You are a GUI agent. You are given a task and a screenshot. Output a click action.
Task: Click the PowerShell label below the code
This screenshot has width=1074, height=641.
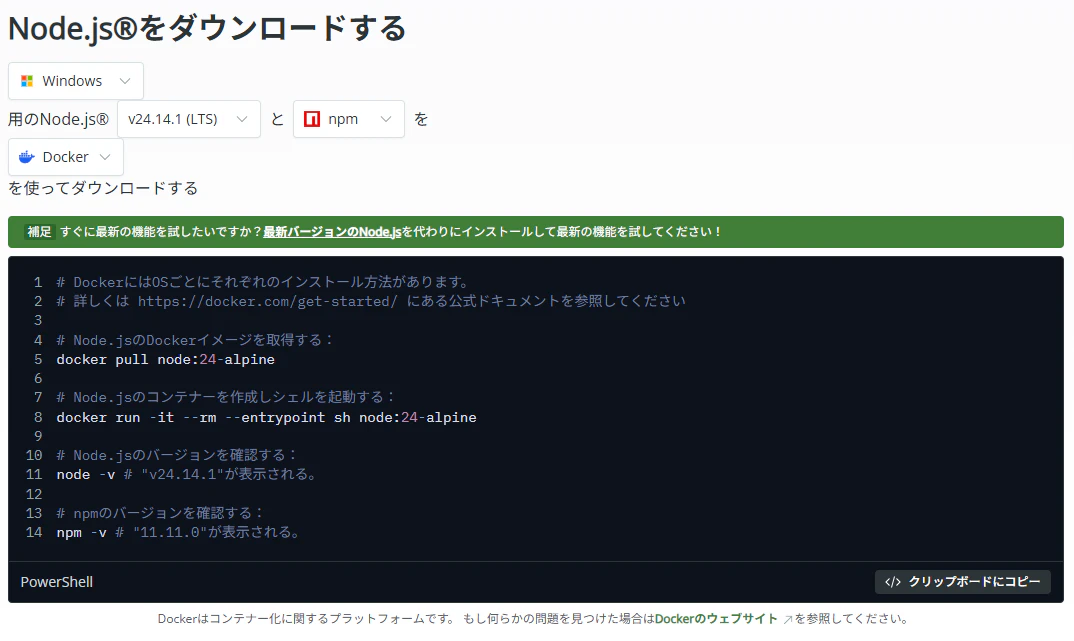pos(57,582)
